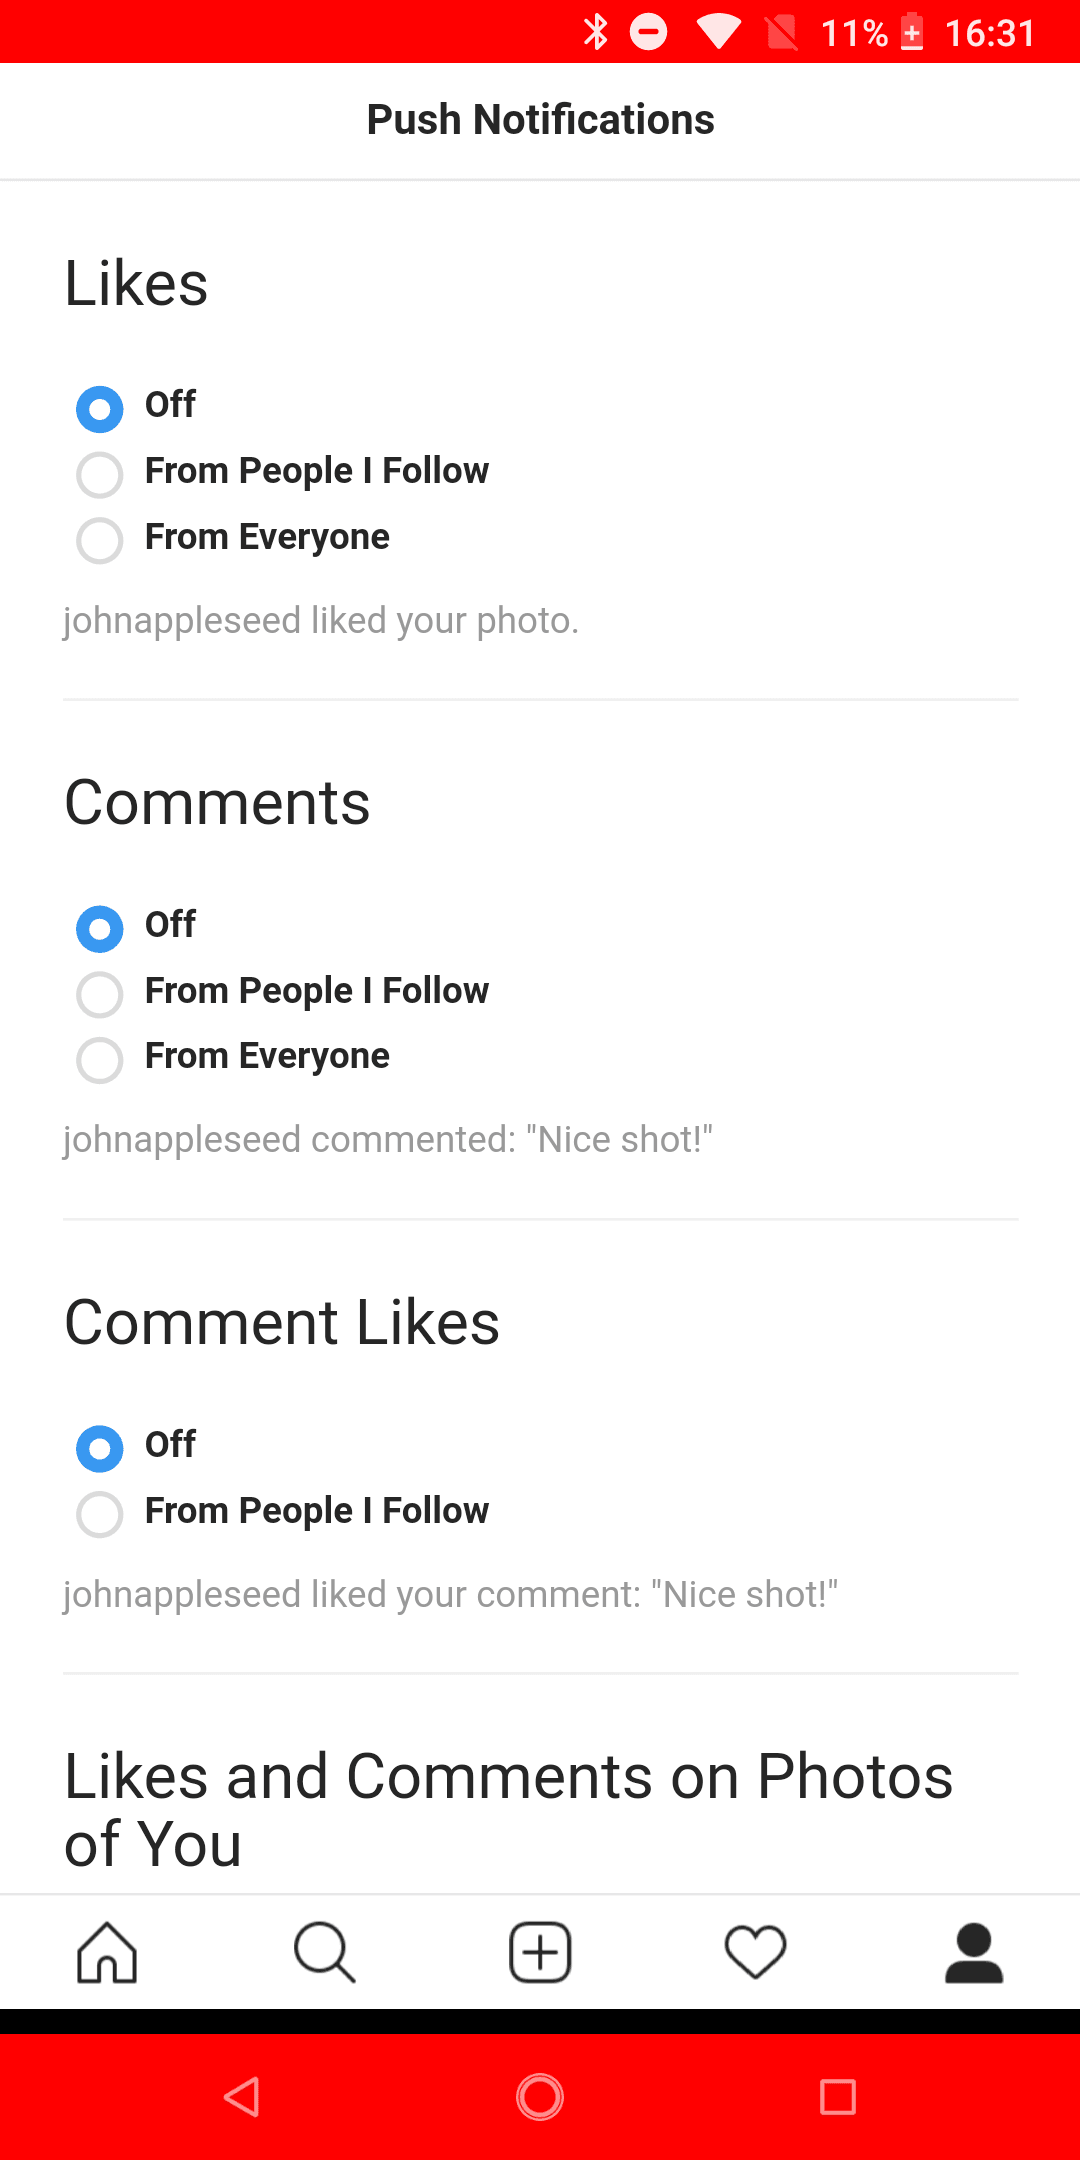Tap the Push Notifications title

point(540,120)
